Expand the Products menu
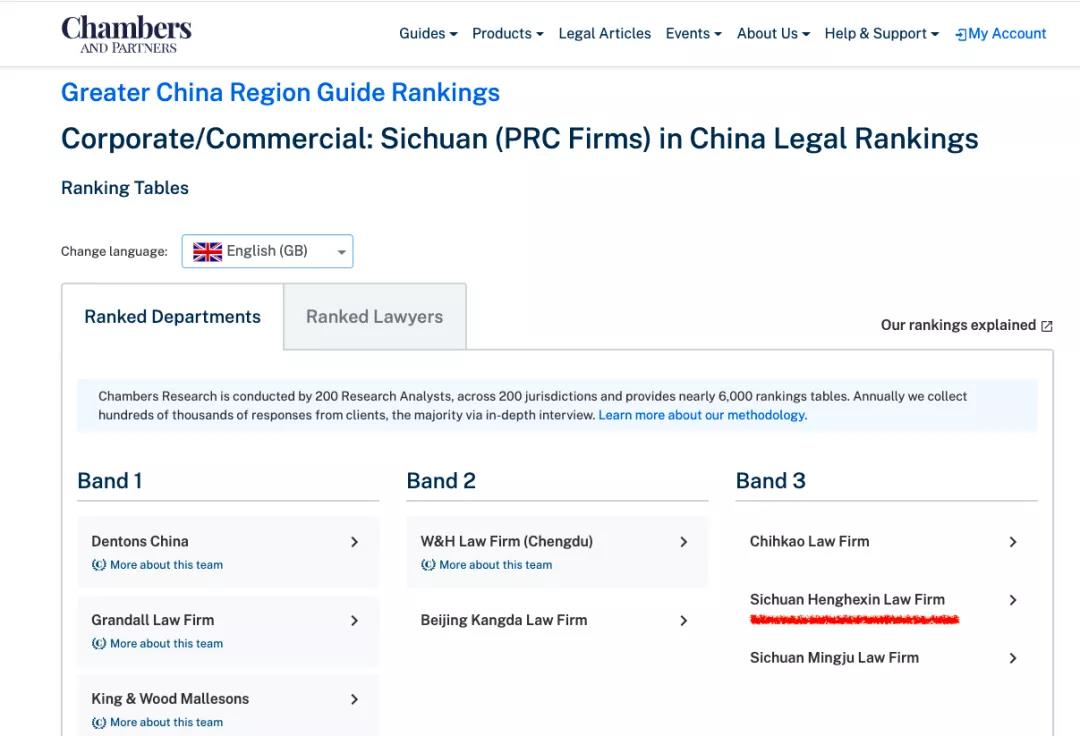 507,34
